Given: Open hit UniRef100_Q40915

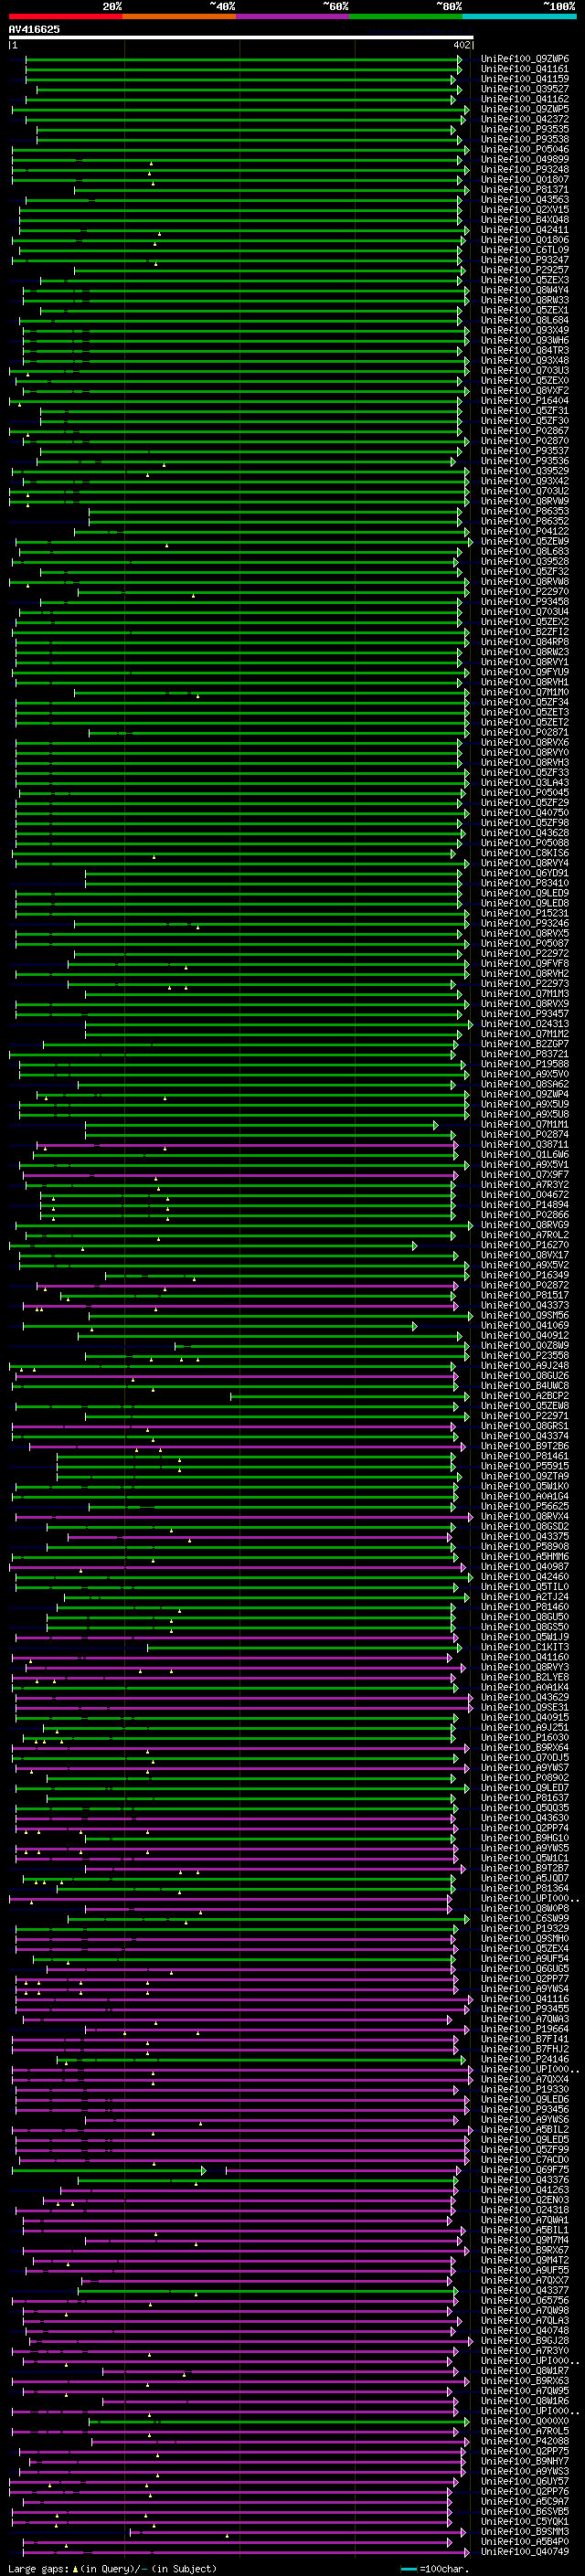Looking at the screenshot, I should point(525,1717).
